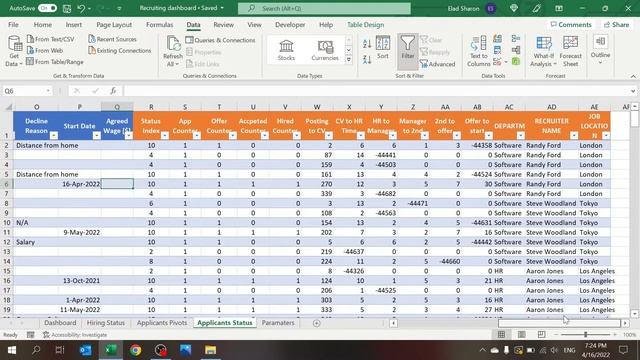Click the Undo arrow

[x=81, y=8]
